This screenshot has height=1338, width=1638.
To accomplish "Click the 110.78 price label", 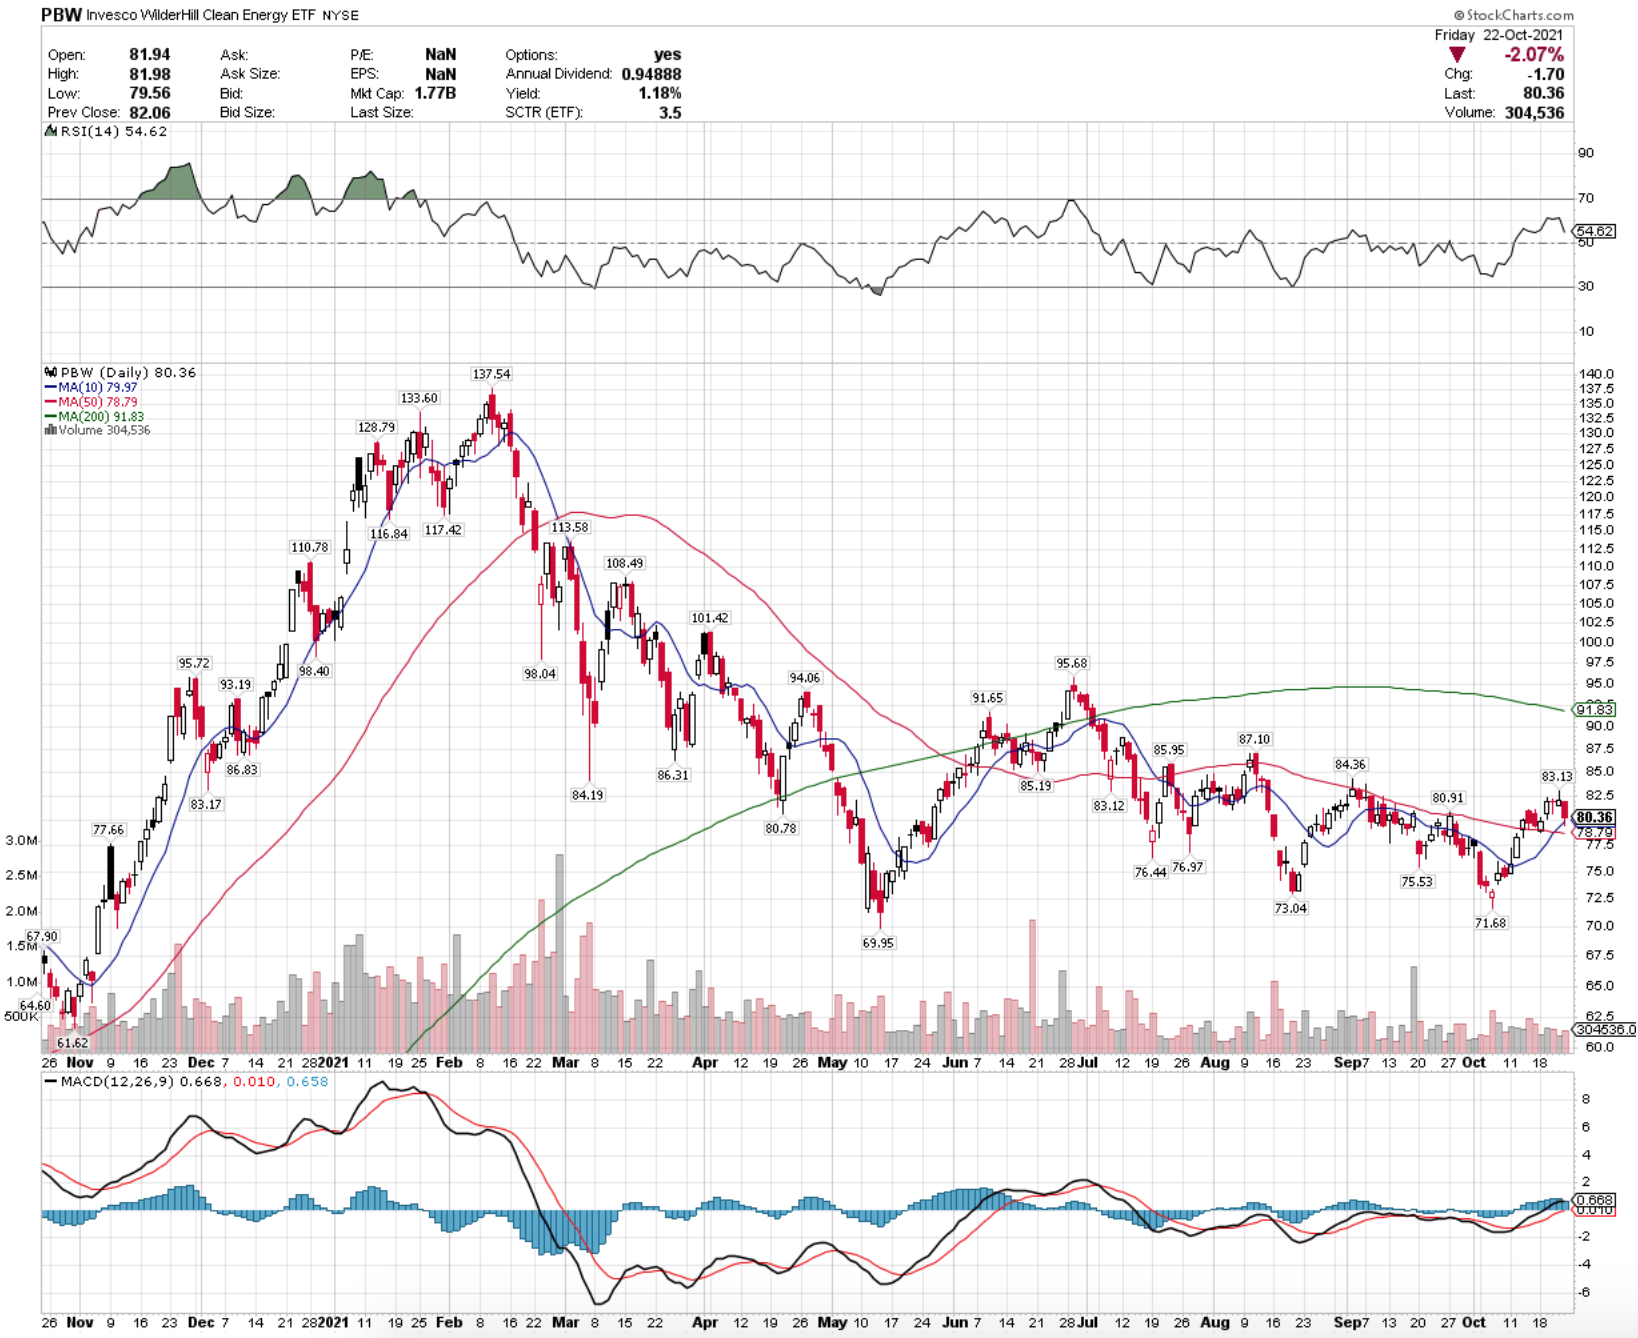I will (309, 547).
